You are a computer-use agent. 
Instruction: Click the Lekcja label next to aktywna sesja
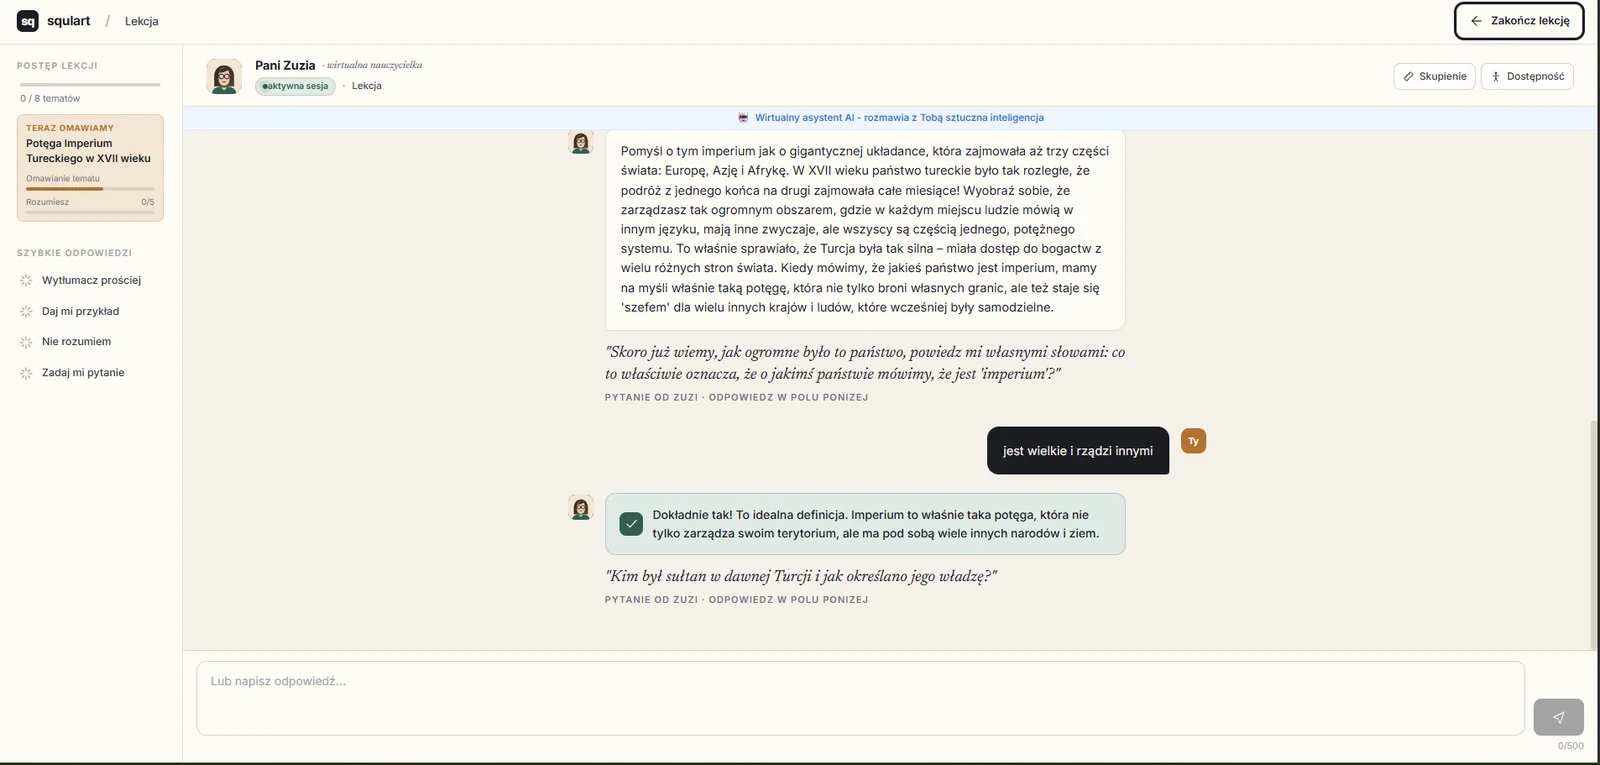point(367,86)
